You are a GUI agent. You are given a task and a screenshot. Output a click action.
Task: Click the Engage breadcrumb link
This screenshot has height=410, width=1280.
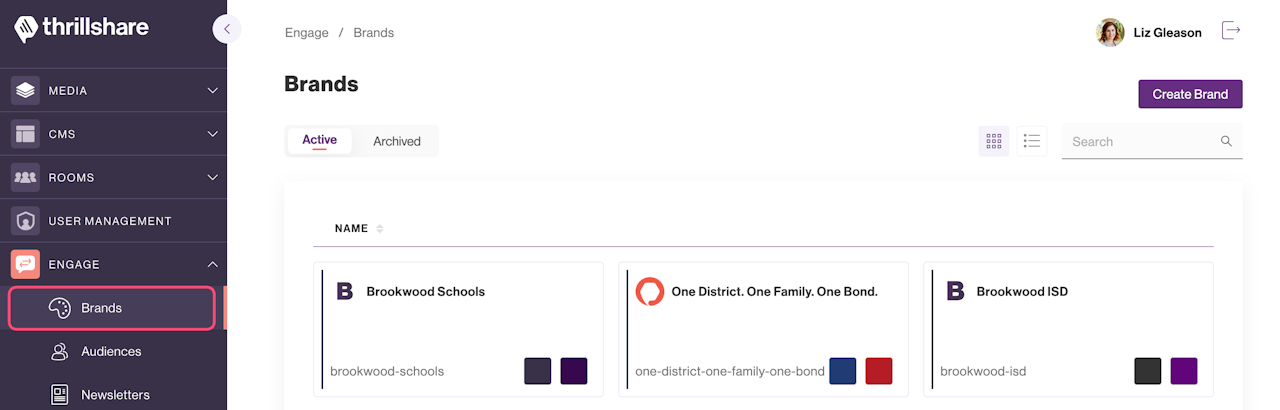coord(307,32)
